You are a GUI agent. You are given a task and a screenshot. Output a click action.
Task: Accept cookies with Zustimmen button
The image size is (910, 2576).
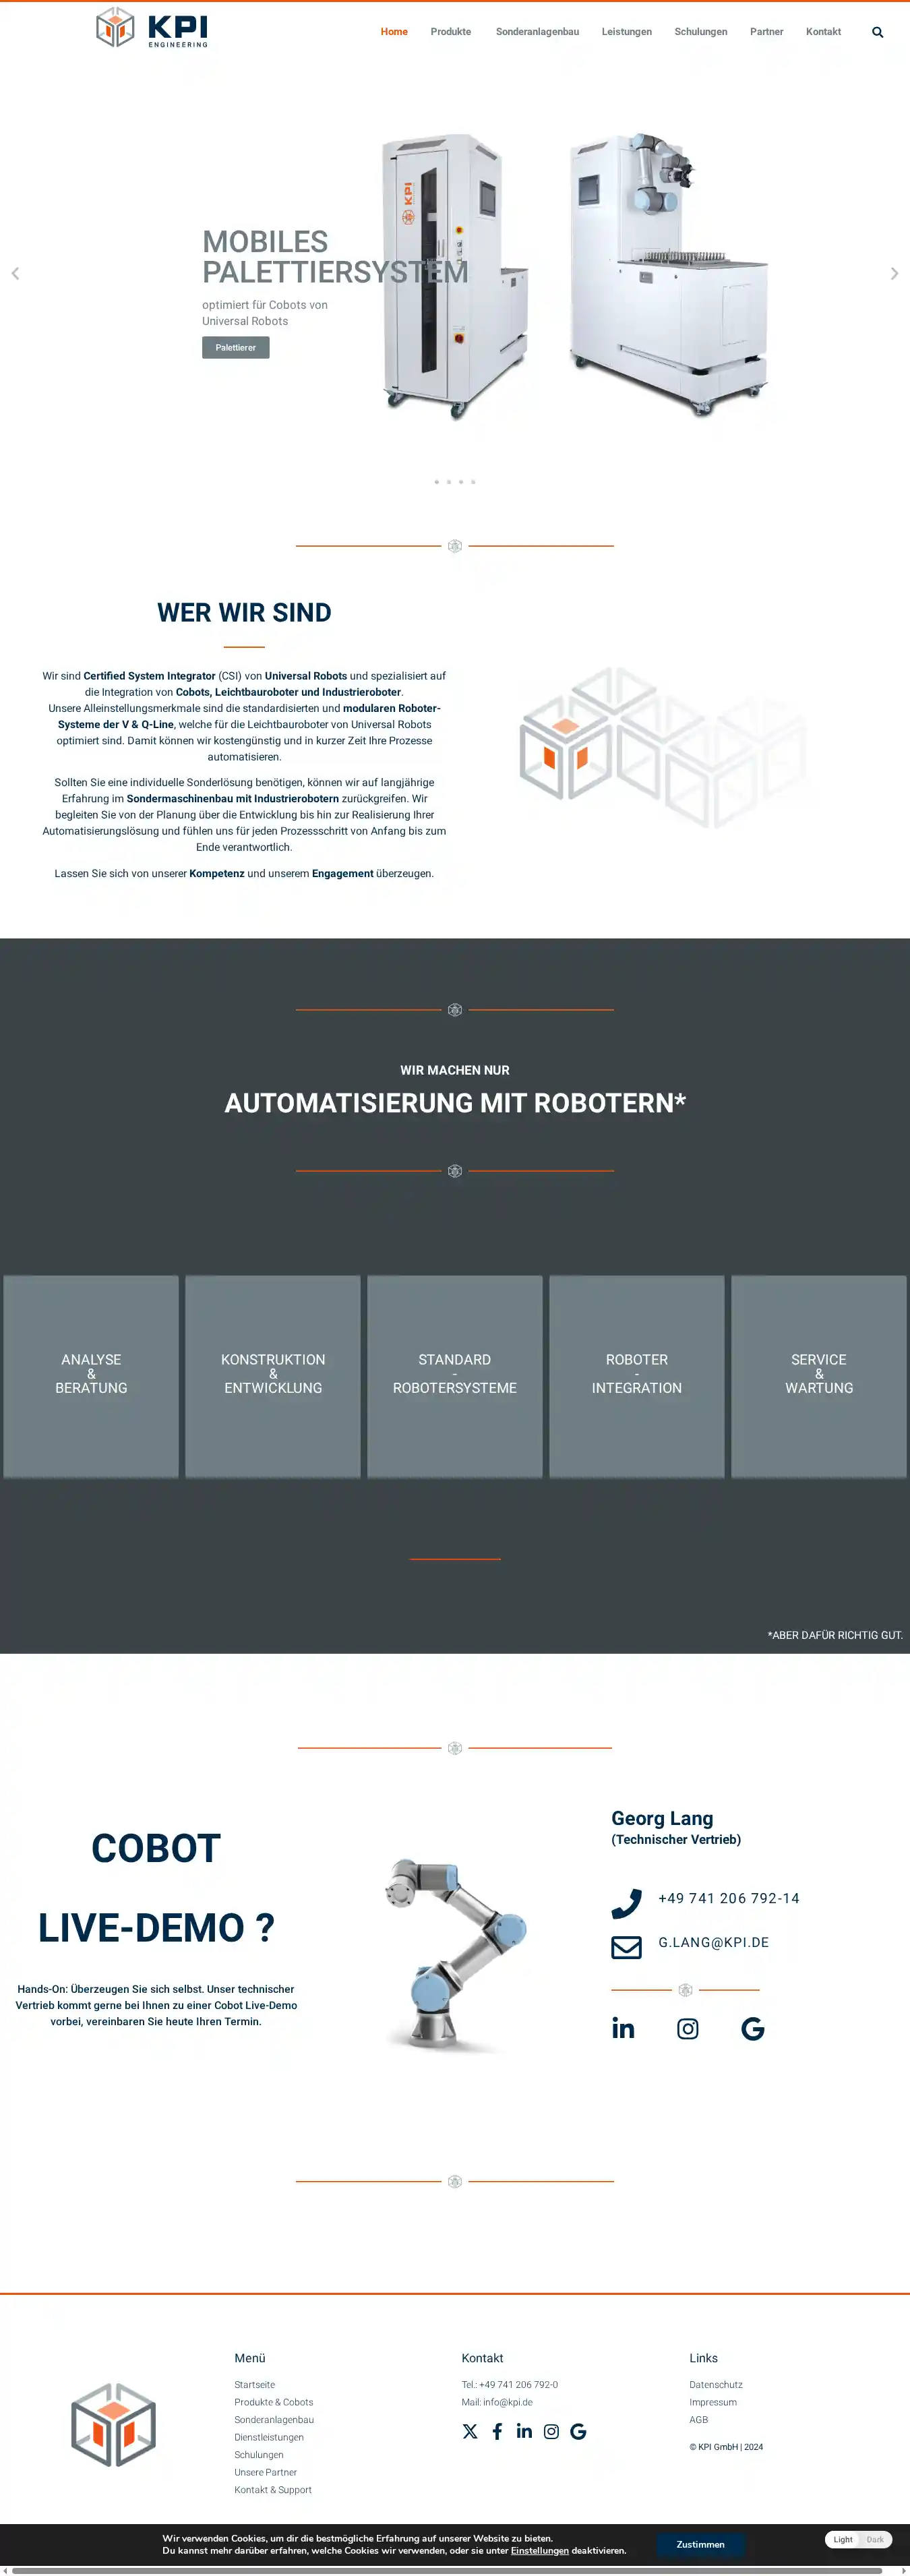tap(700, 2544)
